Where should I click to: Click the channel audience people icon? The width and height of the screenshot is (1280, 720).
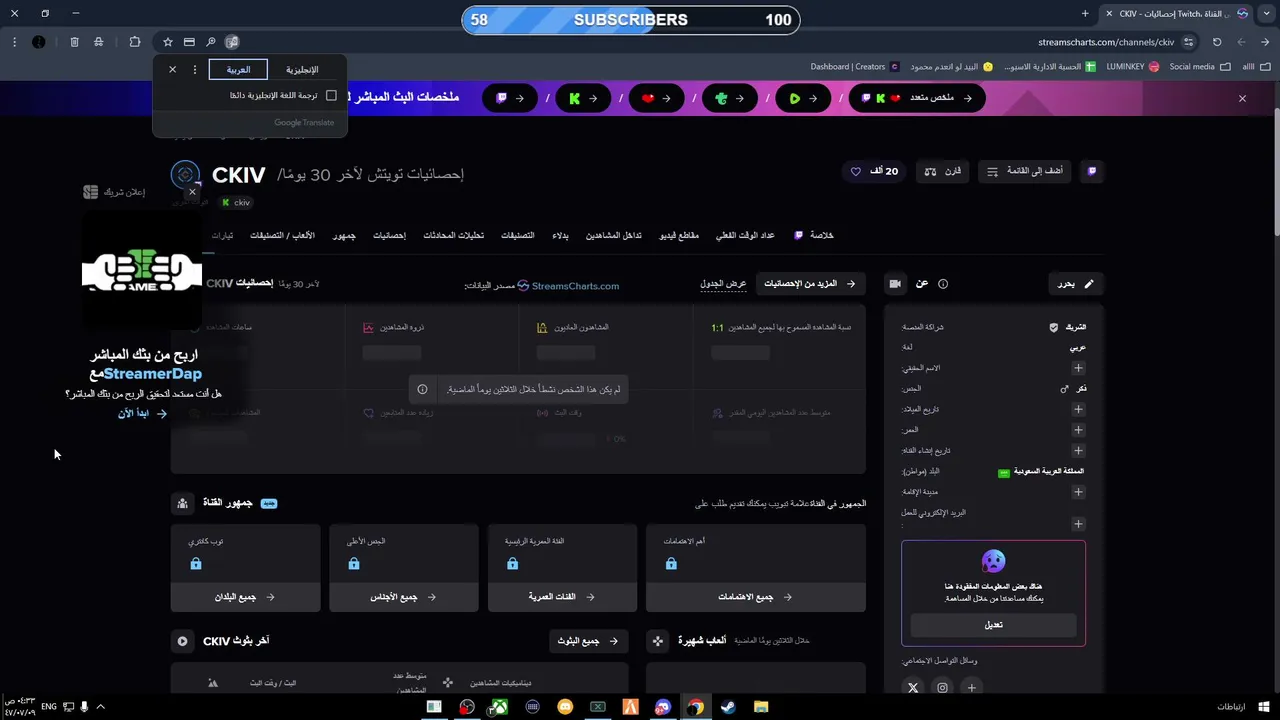[182, 503]
